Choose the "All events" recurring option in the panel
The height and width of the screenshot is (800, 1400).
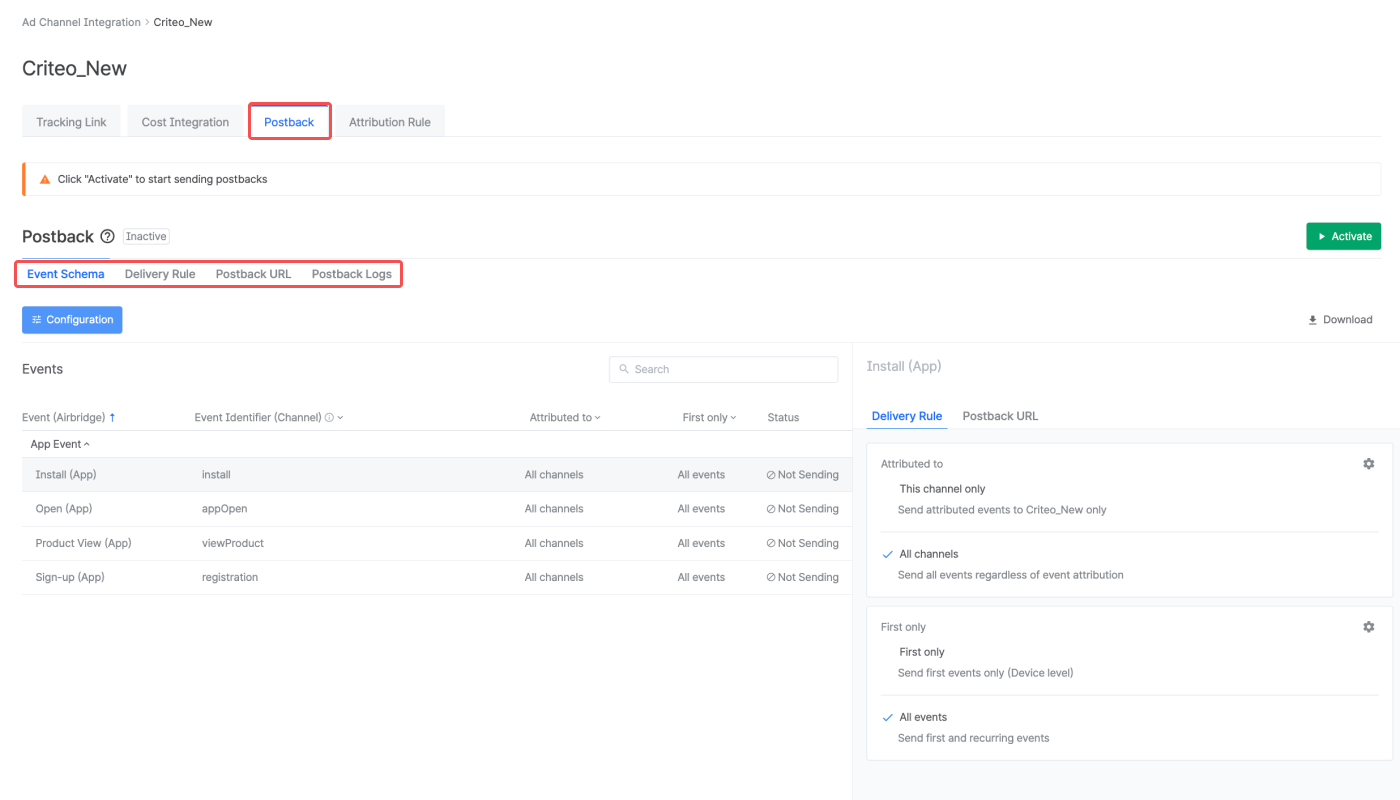[x=923, y=717]
